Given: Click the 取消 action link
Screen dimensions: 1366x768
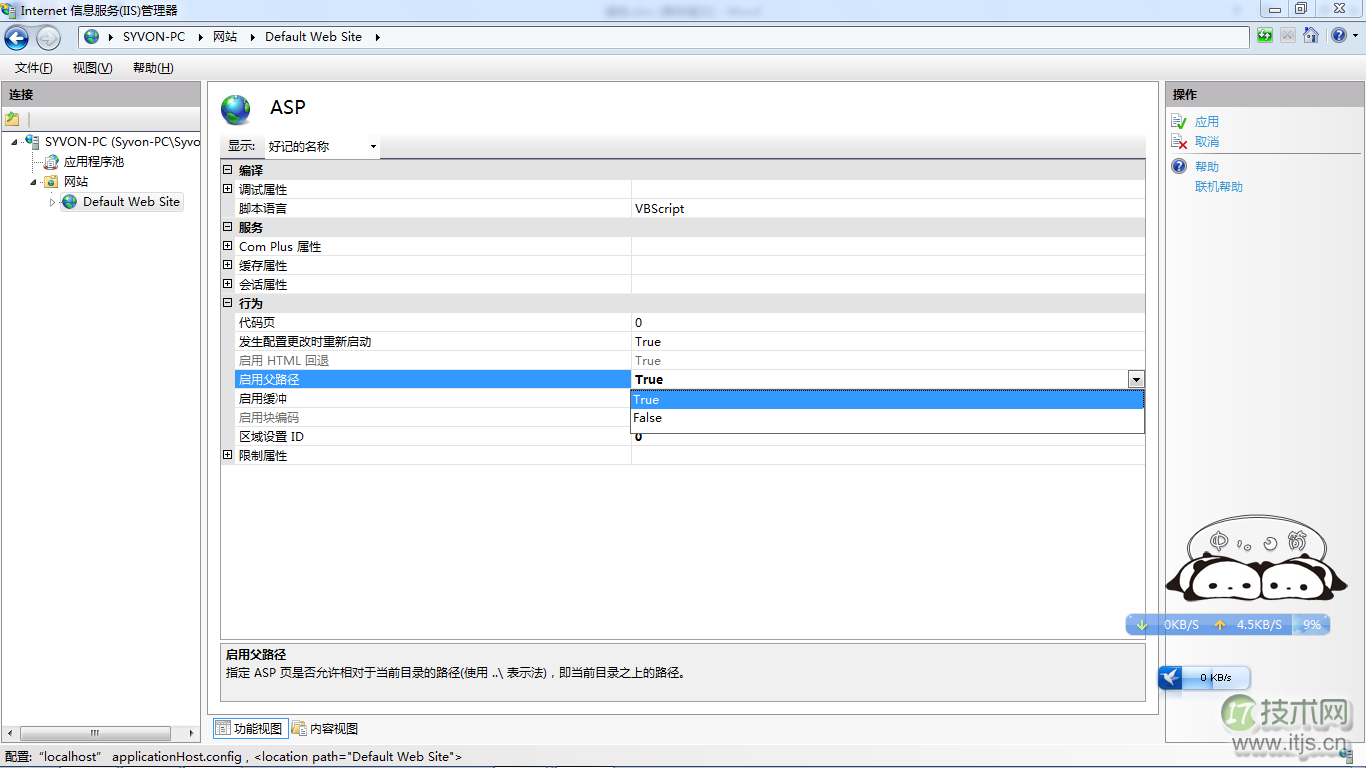Looking at the screenshot, I should tap(1207, 142).
